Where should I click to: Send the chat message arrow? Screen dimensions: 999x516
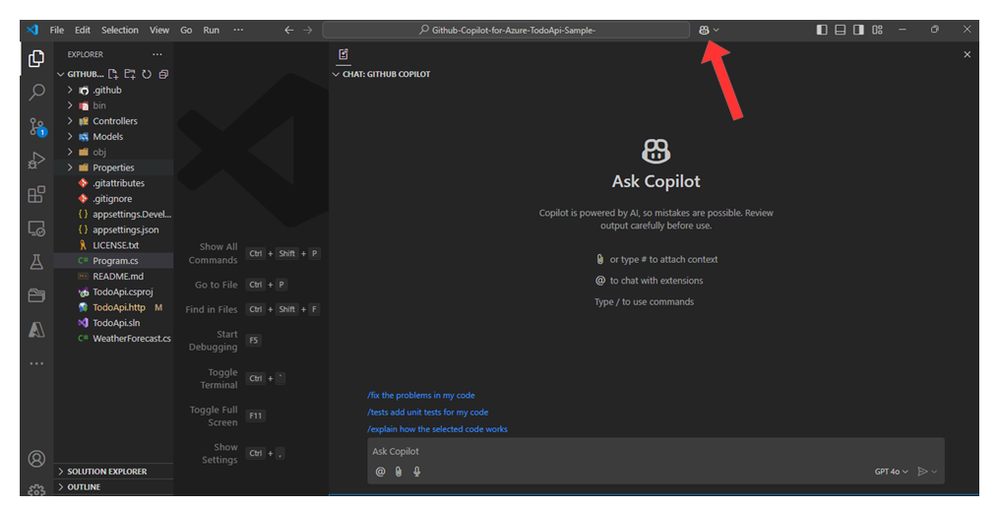tap(922, 471)
